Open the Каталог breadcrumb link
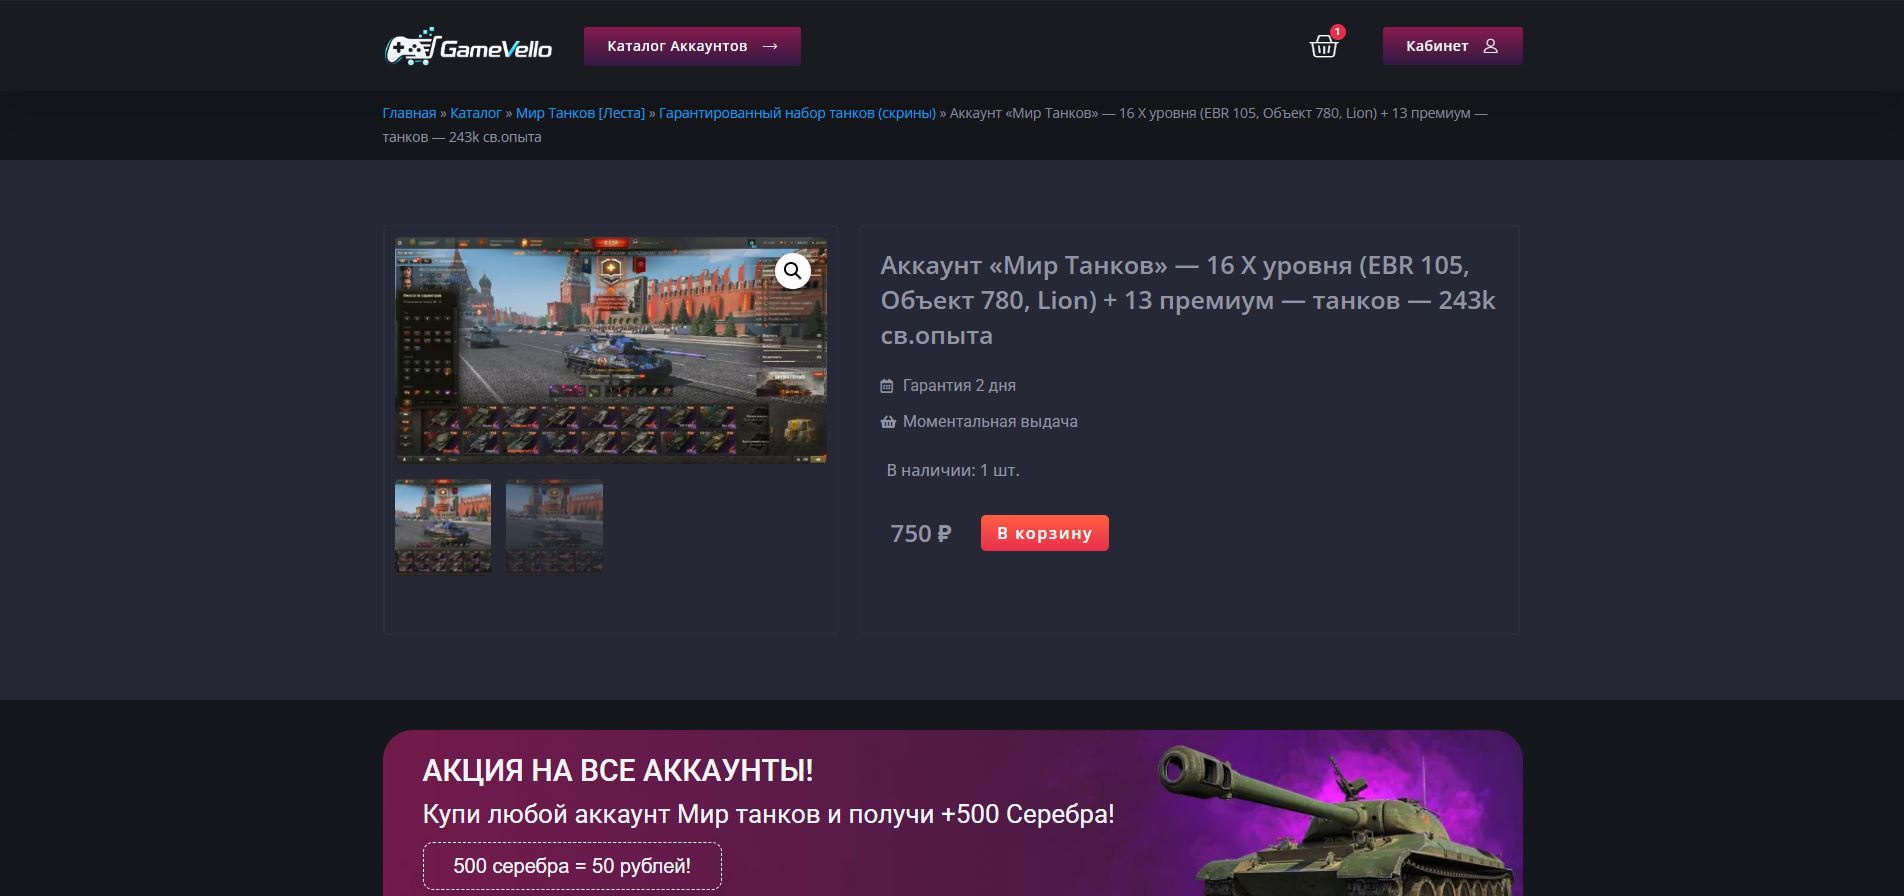Image resolution: width=1904 pixels, height=896 pixels. [476, 113]
